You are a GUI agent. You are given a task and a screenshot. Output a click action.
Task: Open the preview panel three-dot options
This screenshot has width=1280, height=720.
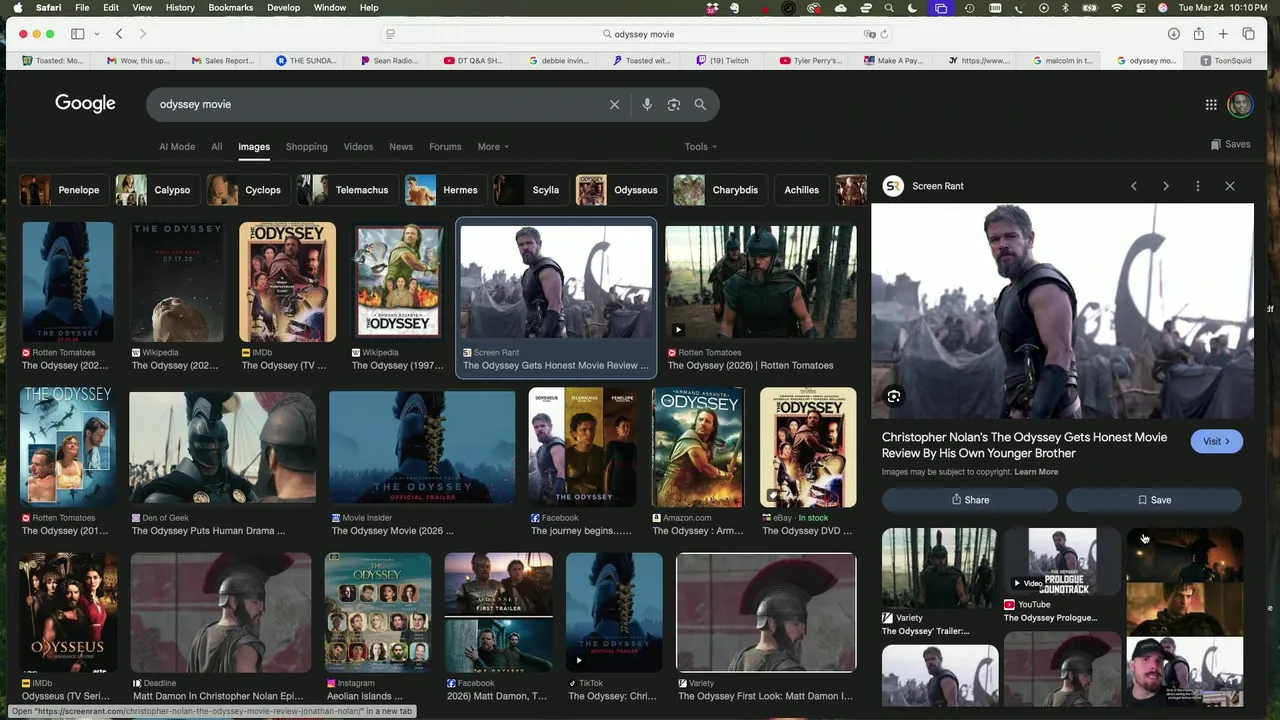click(1198, 186)
